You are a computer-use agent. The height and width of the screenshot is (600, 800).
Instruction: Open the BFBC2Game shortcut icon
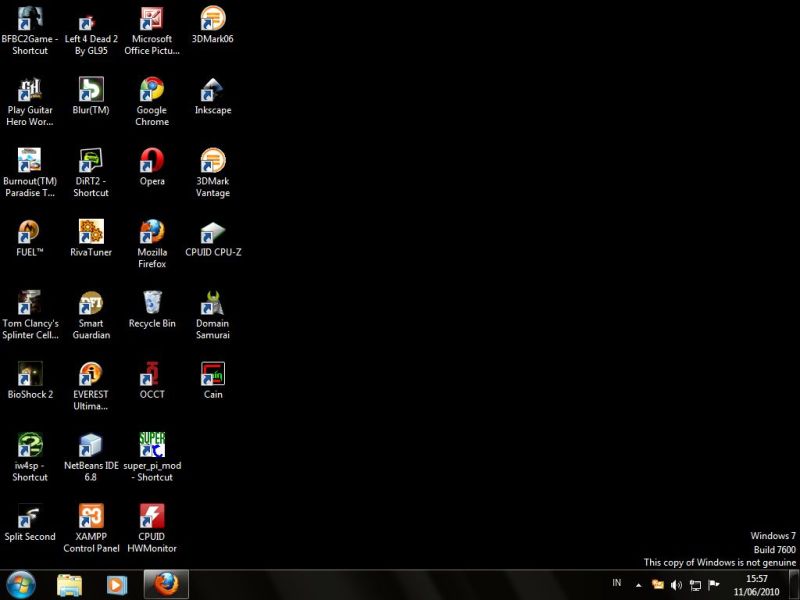point(30,18)
